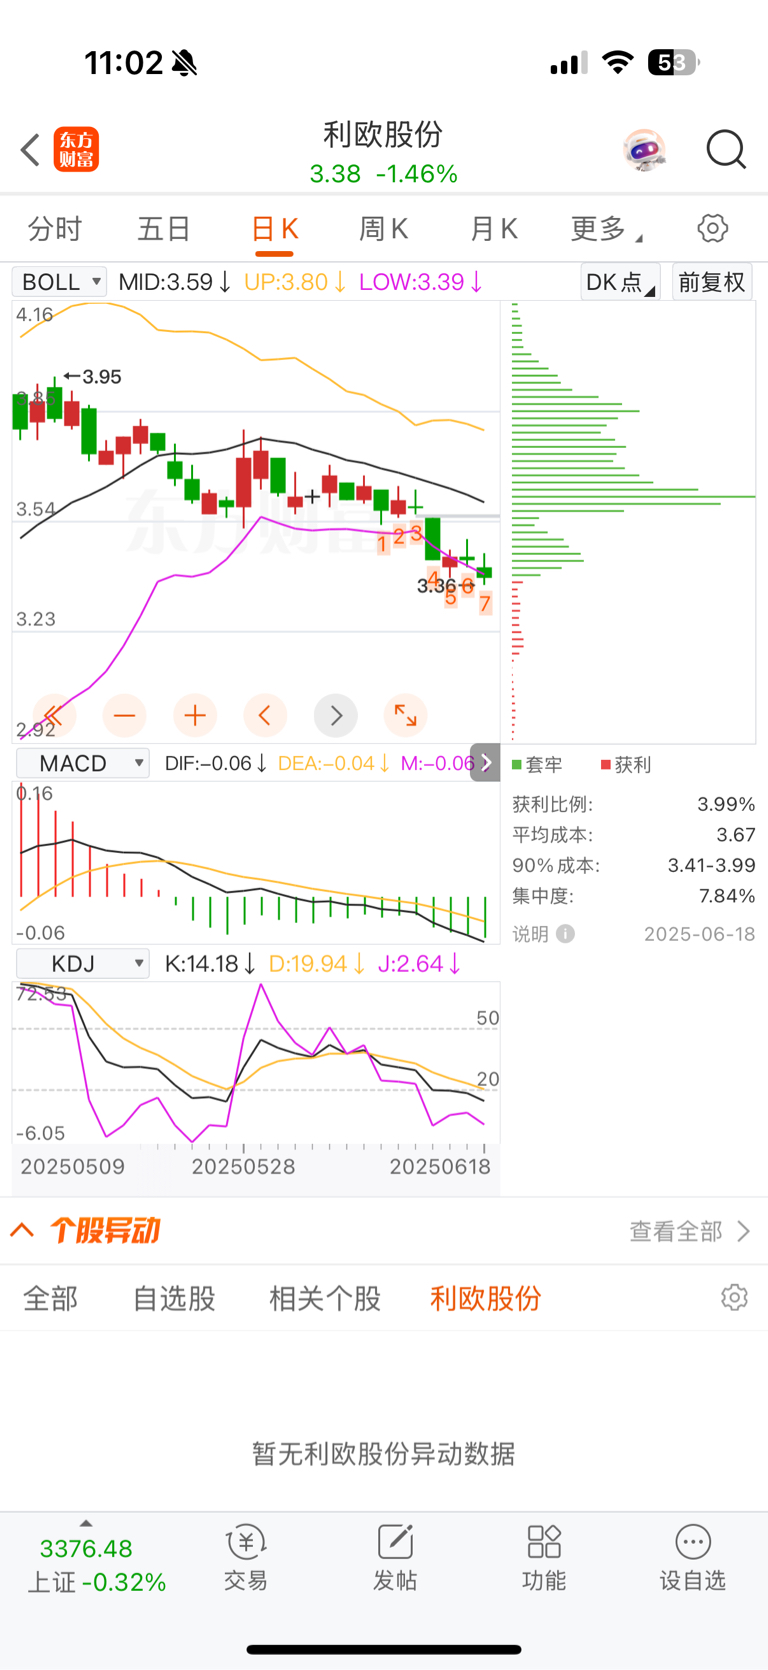This screenshot has height=1670, width=768.
Task: Tap 集中度 7.84% value
Action: 726,895
